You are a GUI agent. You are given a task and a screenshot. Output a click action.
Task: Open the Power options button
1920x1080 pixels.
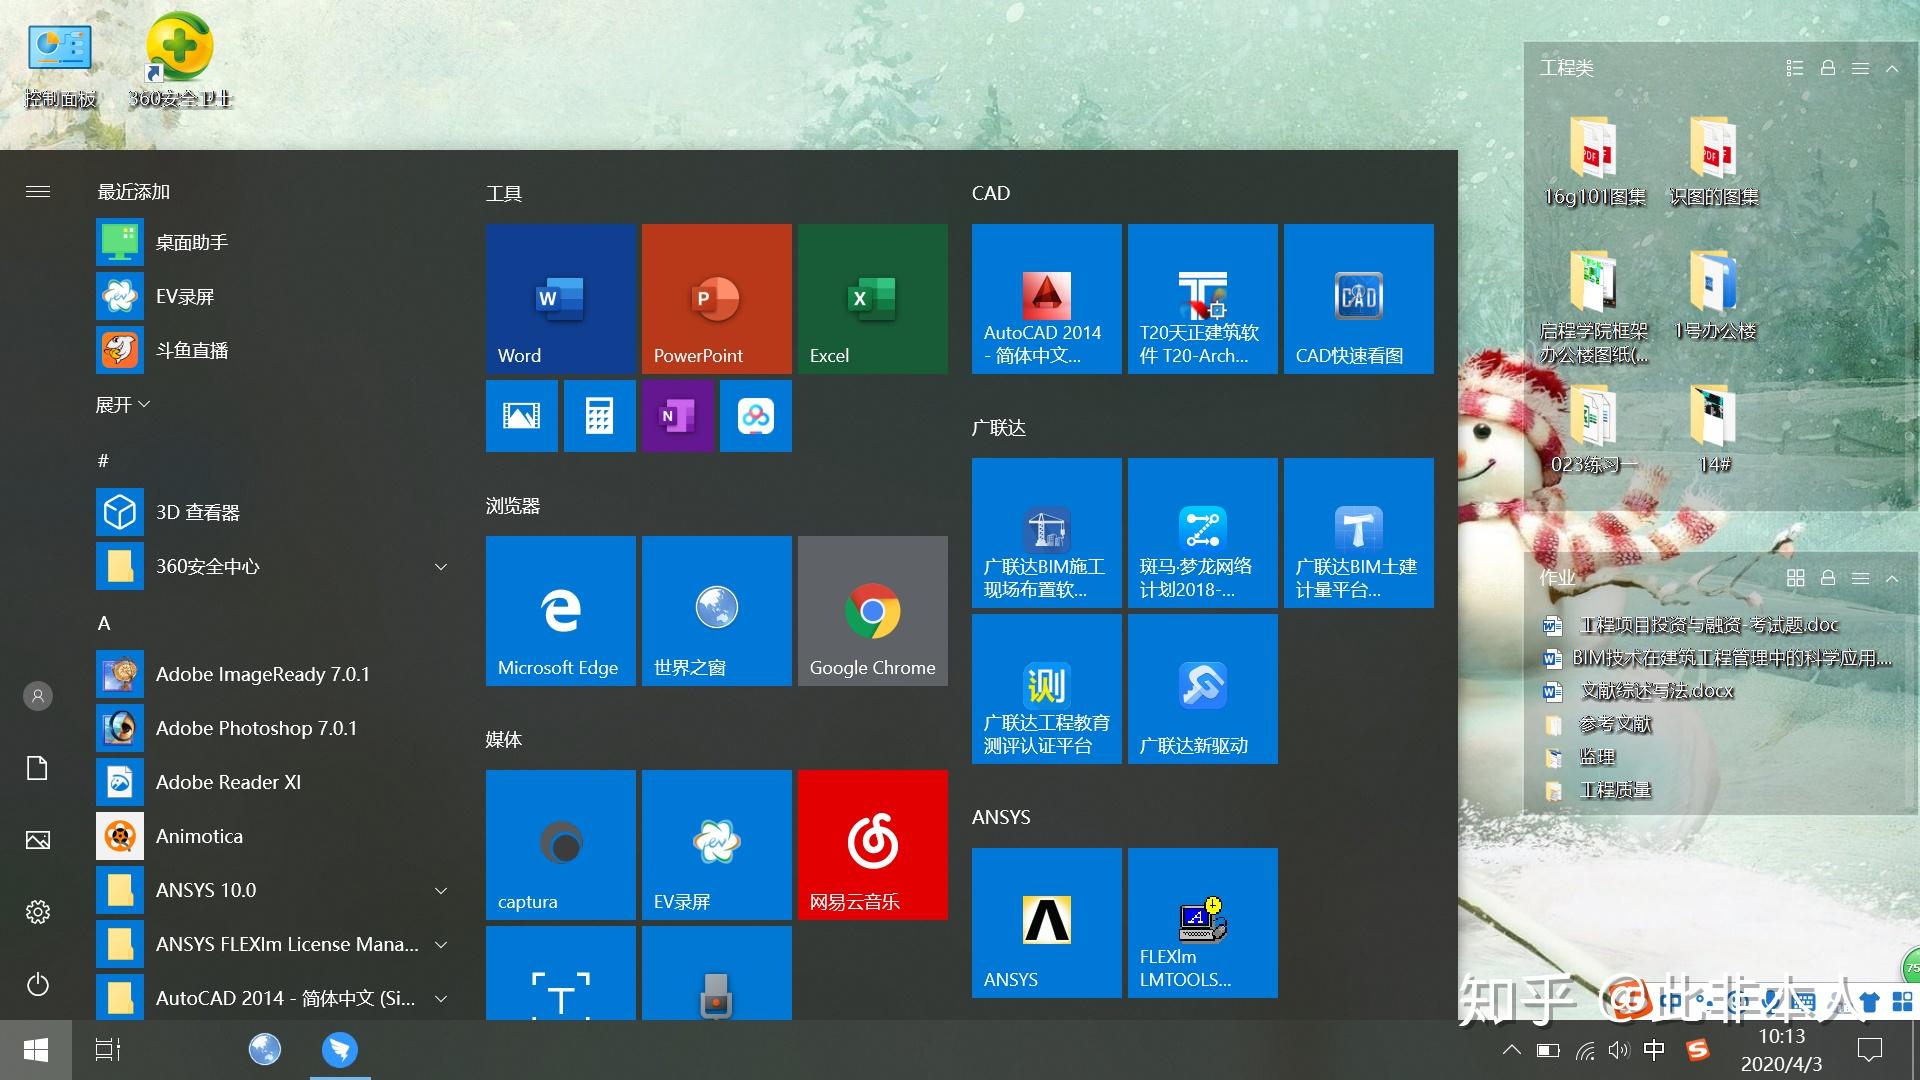[38, 985]
